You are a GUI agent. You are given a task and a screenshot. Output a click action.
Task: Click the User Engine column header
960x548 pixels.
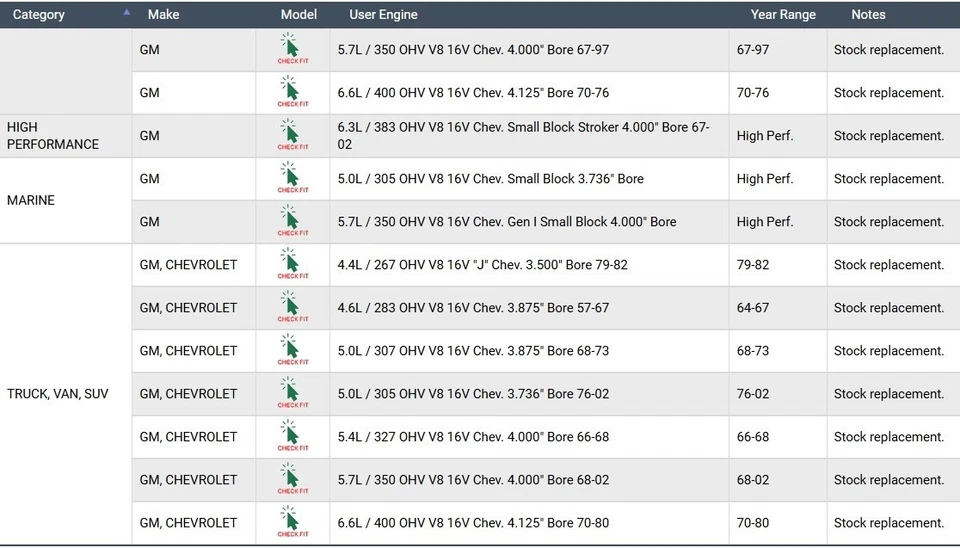click(383, 15)
